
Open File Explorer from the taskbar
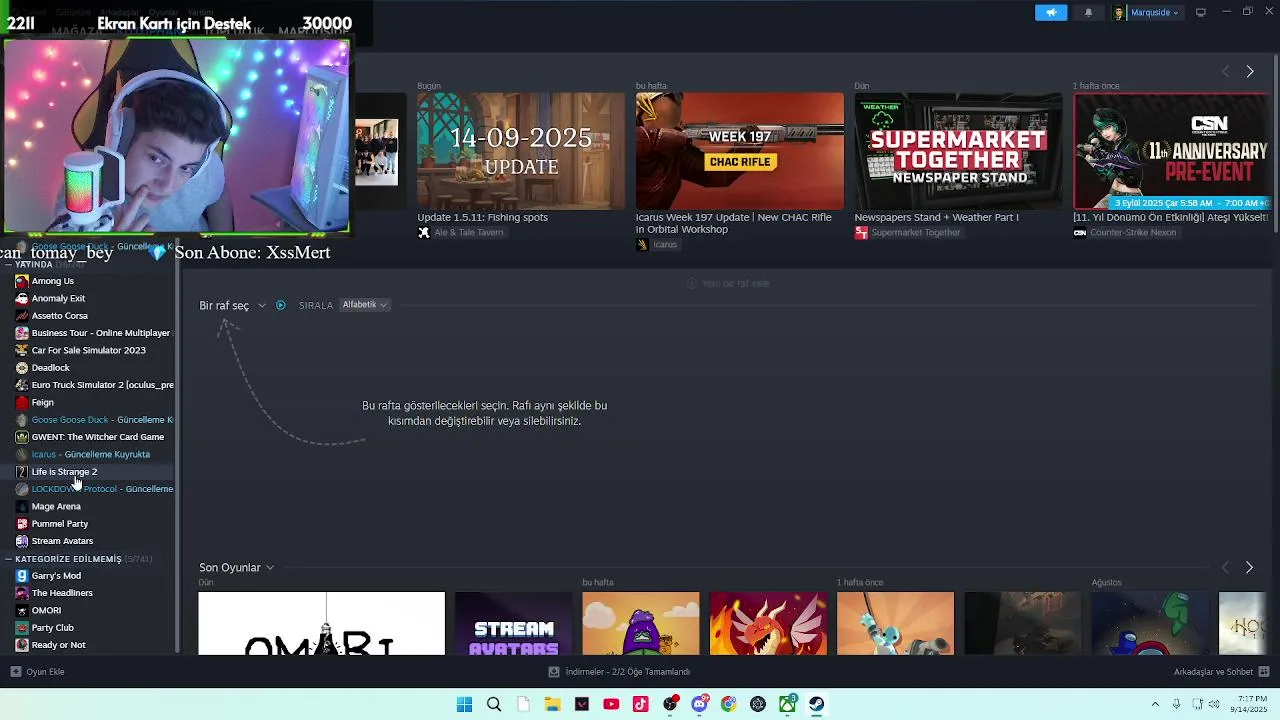(552, 704)
